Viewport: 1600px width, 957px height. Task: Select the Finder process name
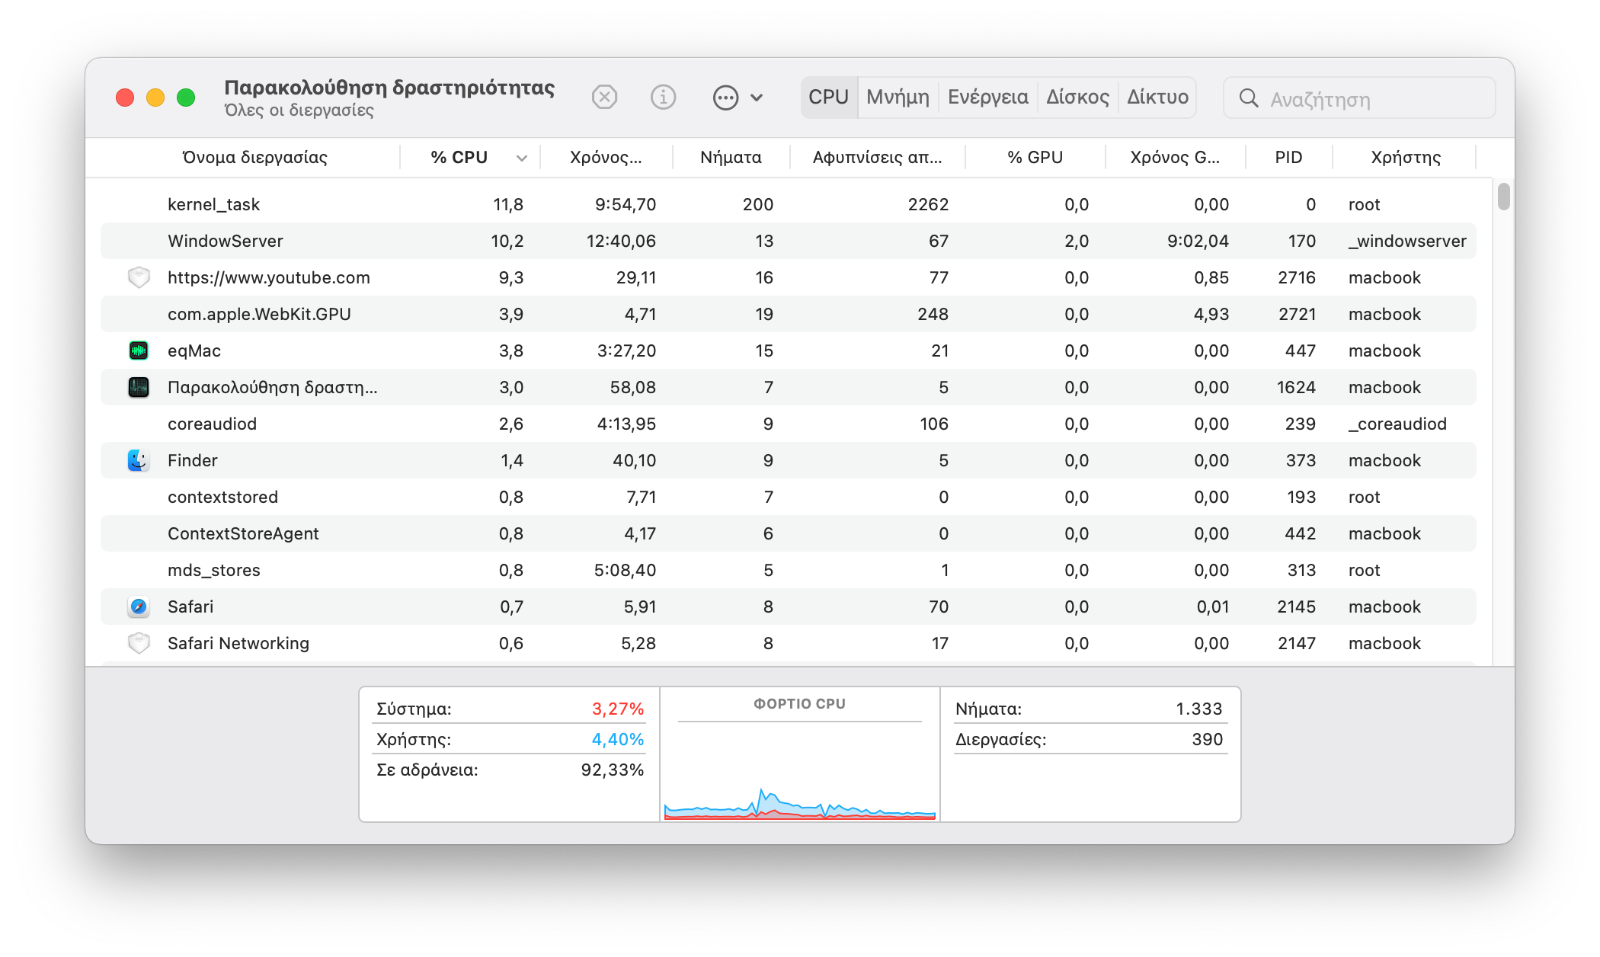pos(192,460)
